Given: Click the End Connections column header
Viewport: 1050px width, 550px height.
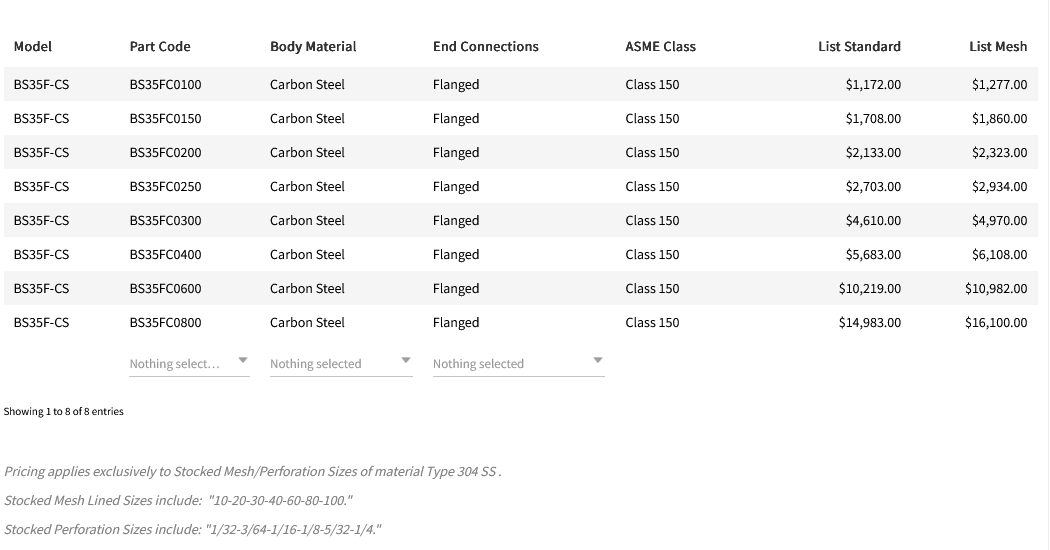Looking at the screenshot, I should [485, 46].
